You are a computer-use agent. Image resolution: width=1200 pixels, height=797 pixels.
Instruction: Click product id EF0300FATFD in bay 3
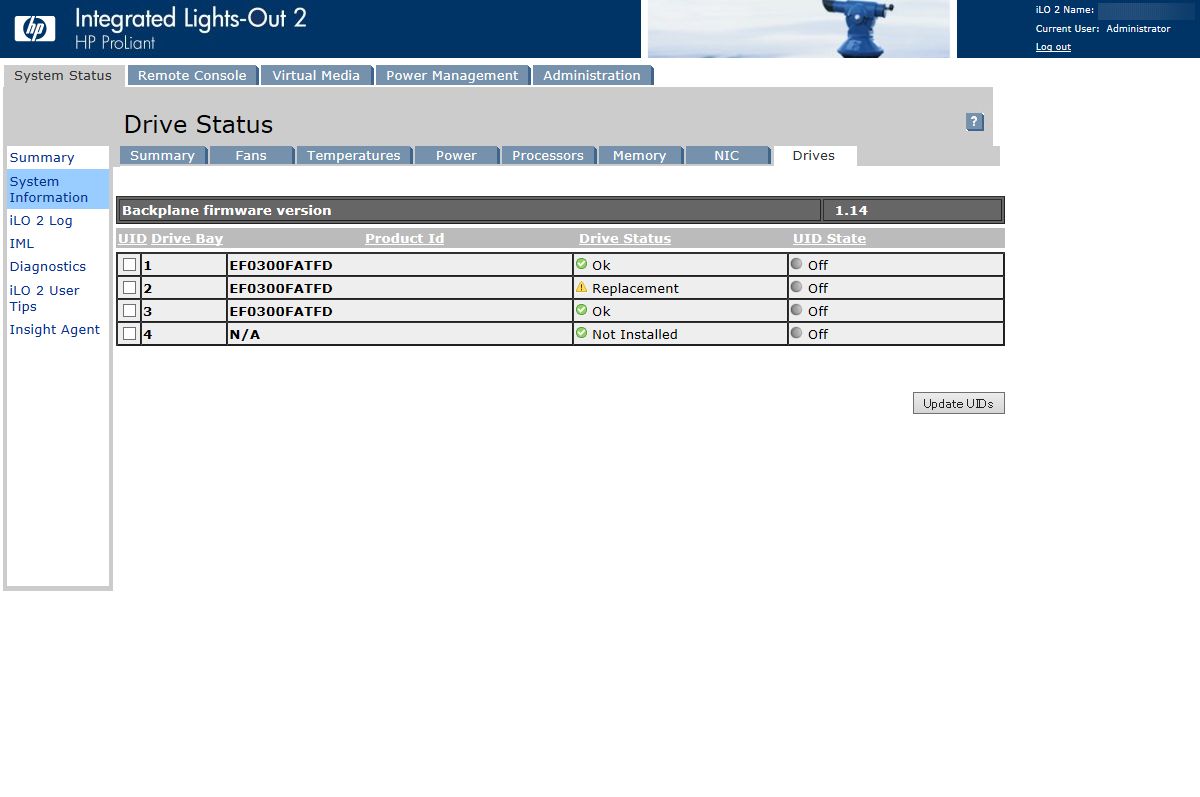(x=281, y=311)
